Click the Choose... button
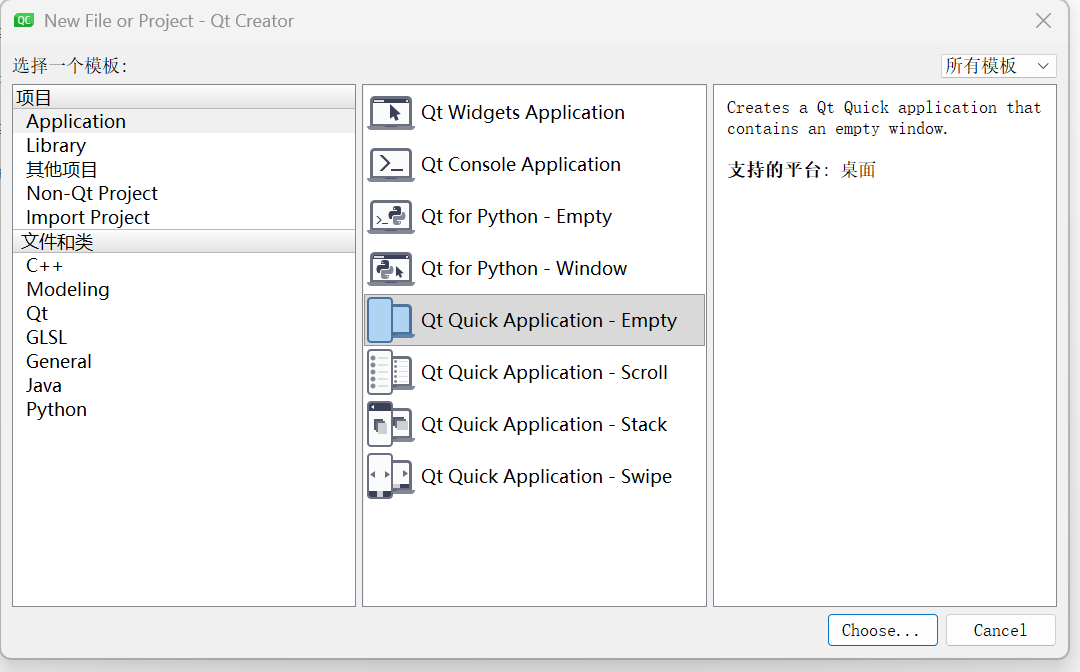Image resolution: width=1080 pixels, height=672 pixels. (x=882, y=630)
